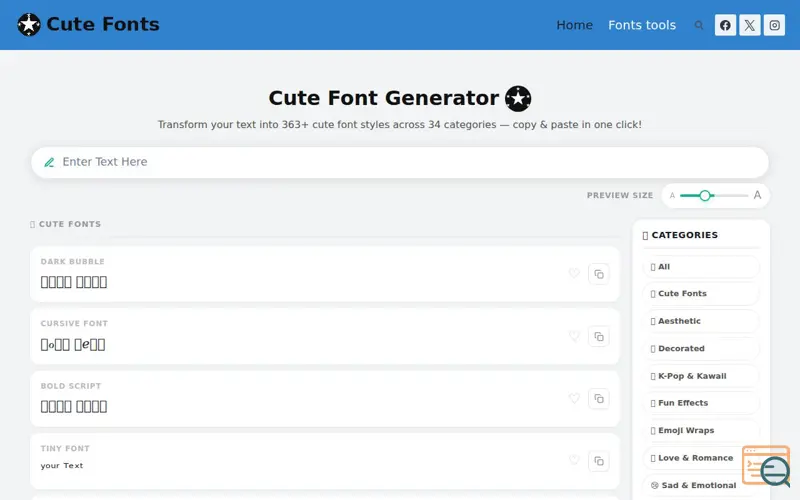Select the All category

click(701, 266)
